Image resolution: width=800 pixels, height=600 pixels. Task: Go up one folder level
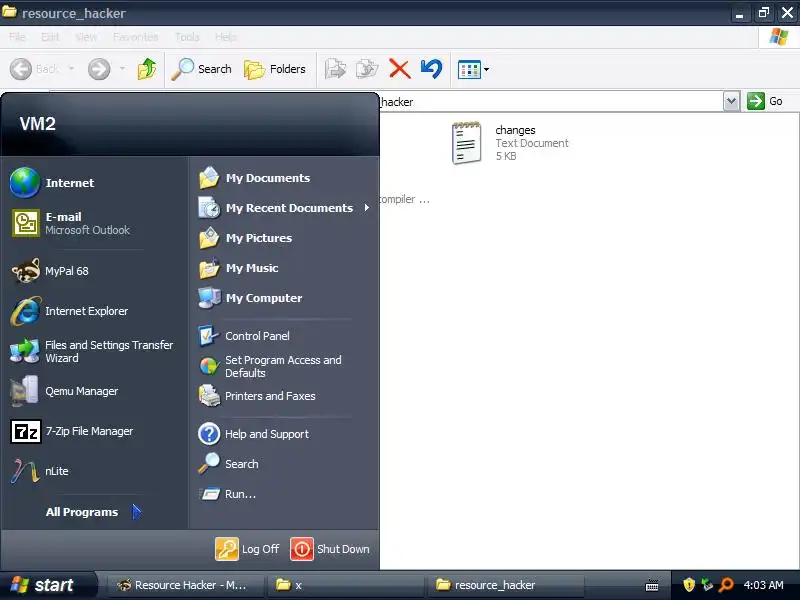[146, 69]
